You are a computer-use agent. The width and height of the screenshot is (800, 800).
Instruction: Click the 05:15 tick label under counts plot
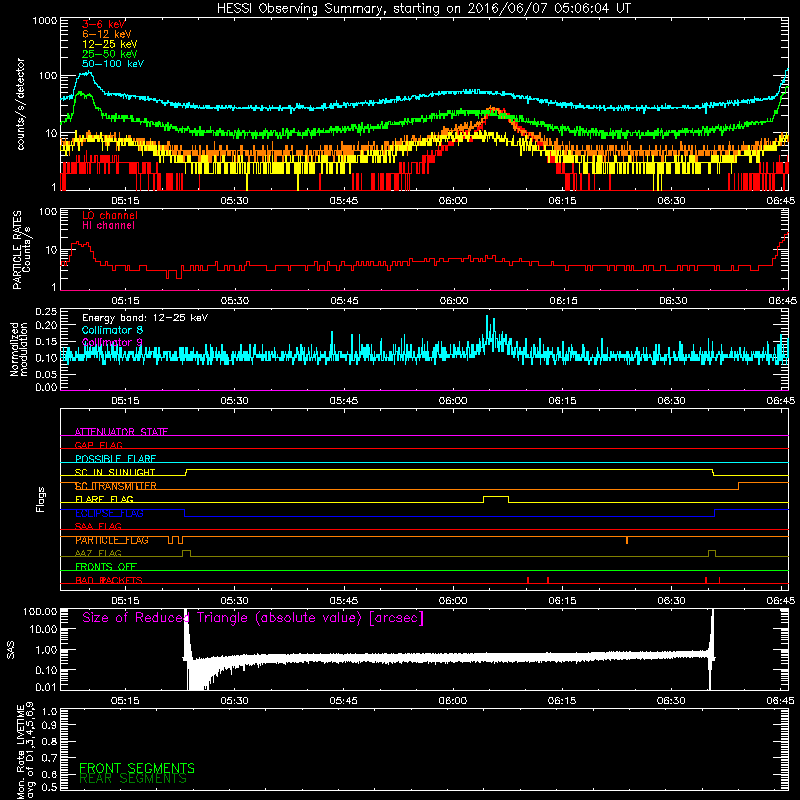click(125, 201)
